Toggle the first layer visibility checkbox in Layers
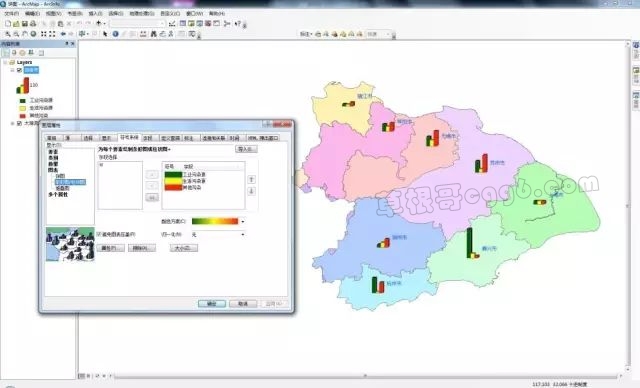This screenshot has width=640, height=388. coord(19,70)
